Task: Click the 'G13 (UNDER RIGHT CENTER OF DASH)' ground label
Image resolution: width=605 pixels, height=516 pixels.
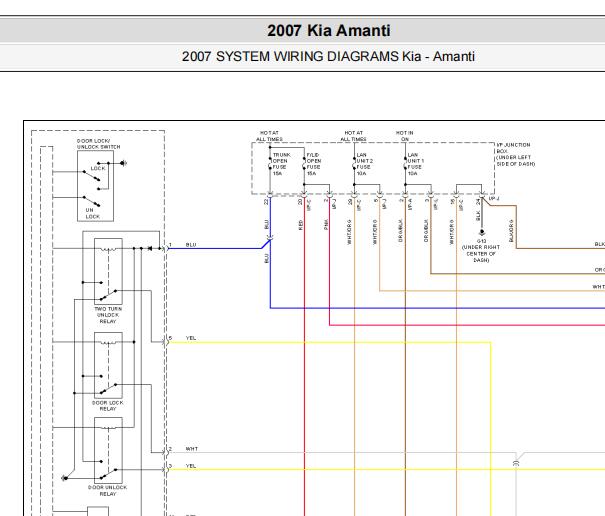Action: coord(481,250)
